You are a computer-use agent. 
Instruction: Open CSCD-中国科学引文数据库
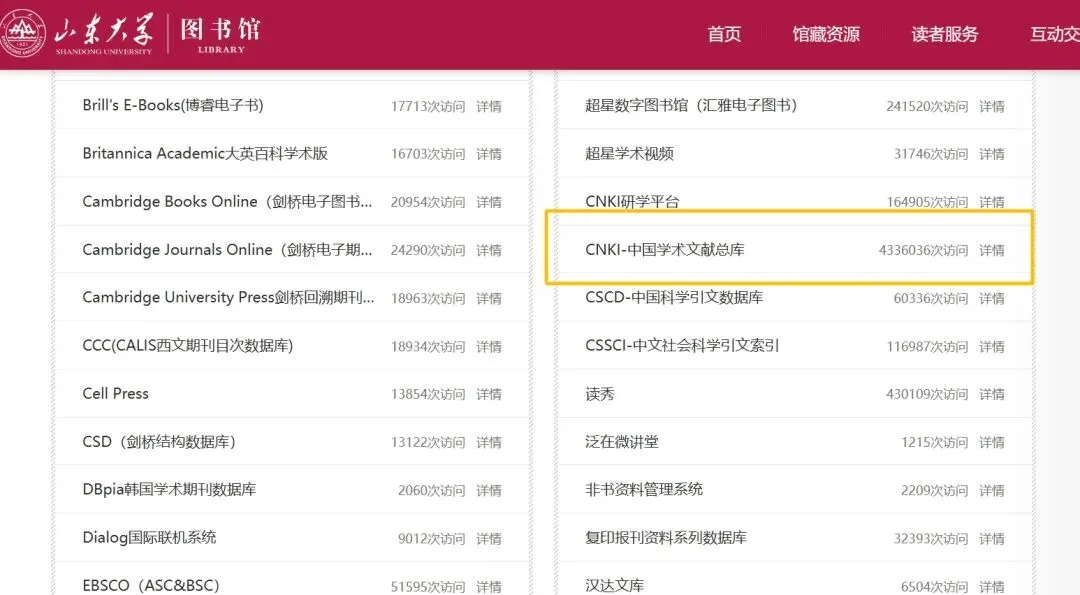(674, 297)
